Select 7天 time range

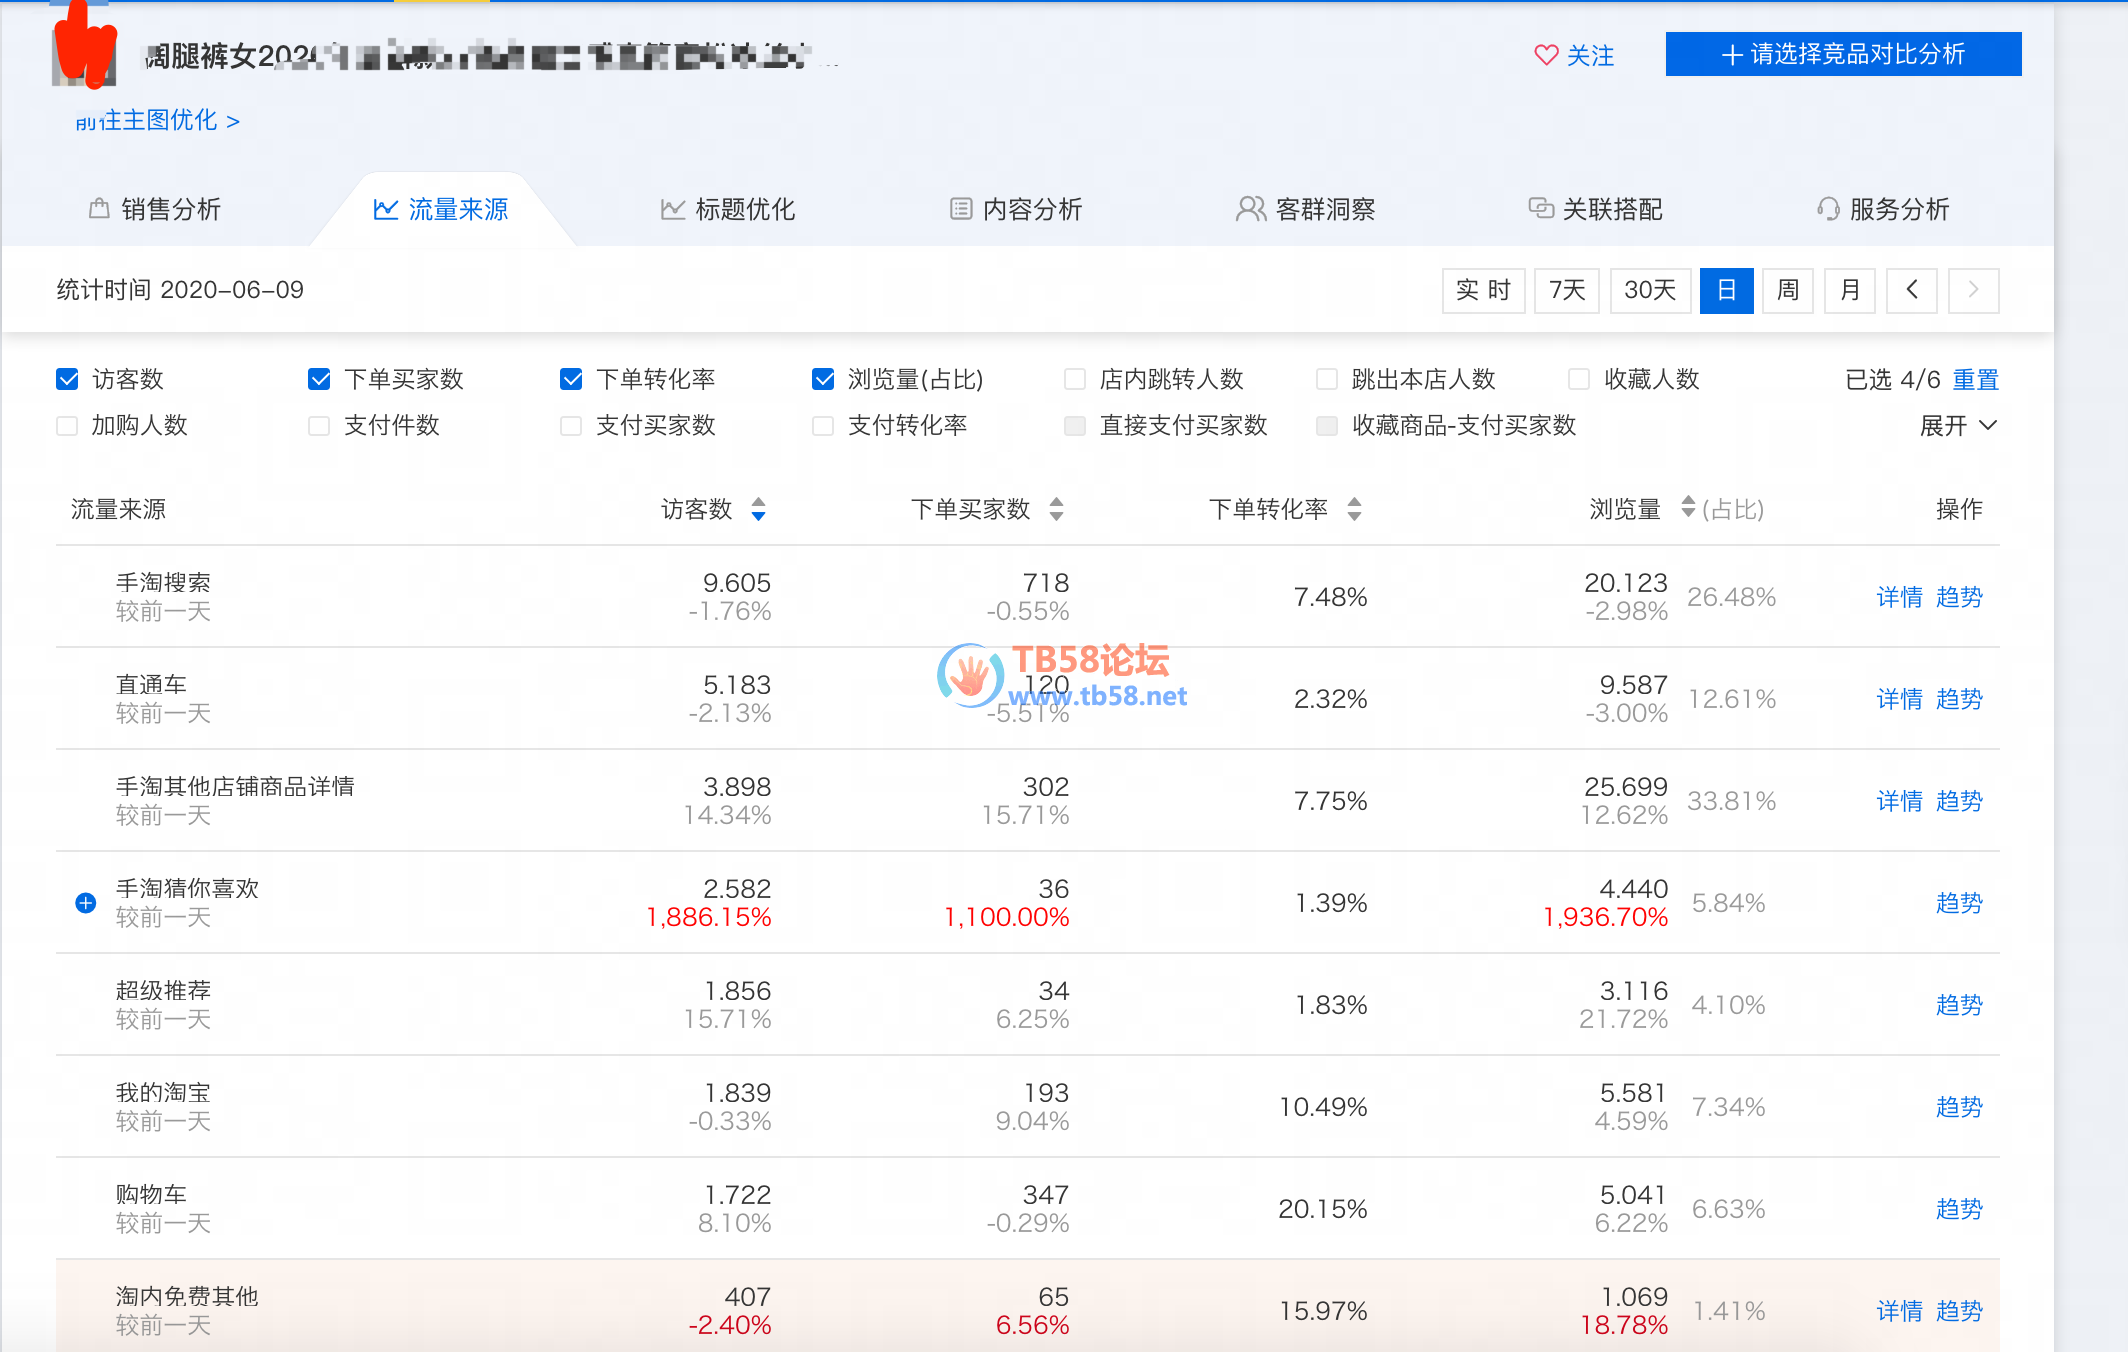(x=1568, y=290)
